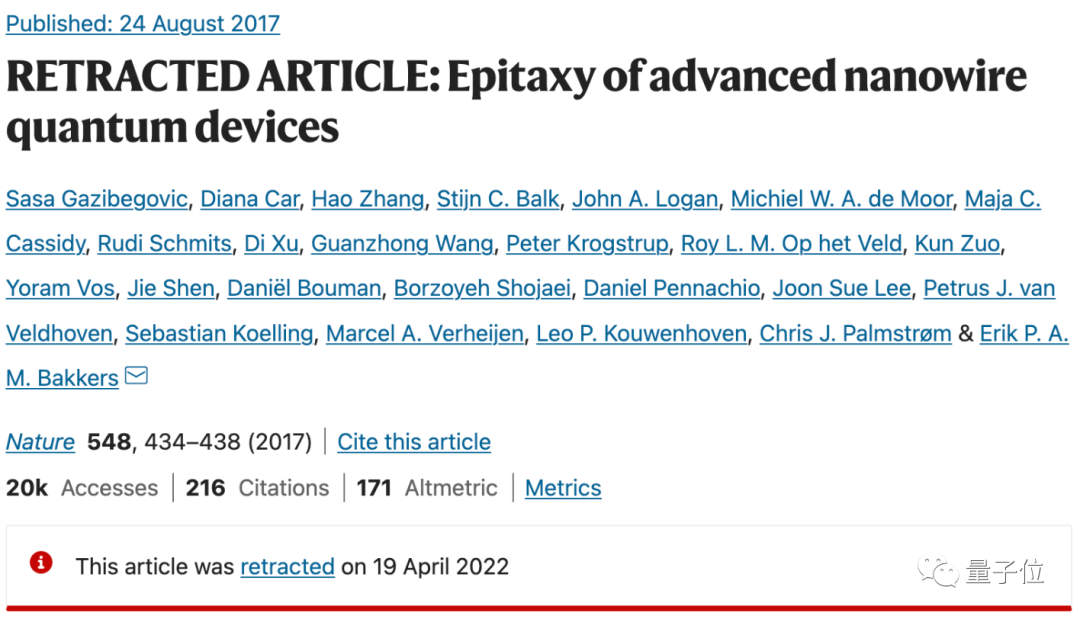The image size is (1080, 619).
Task: Open Sebastian Koelling author link
Action: (219, 334)
